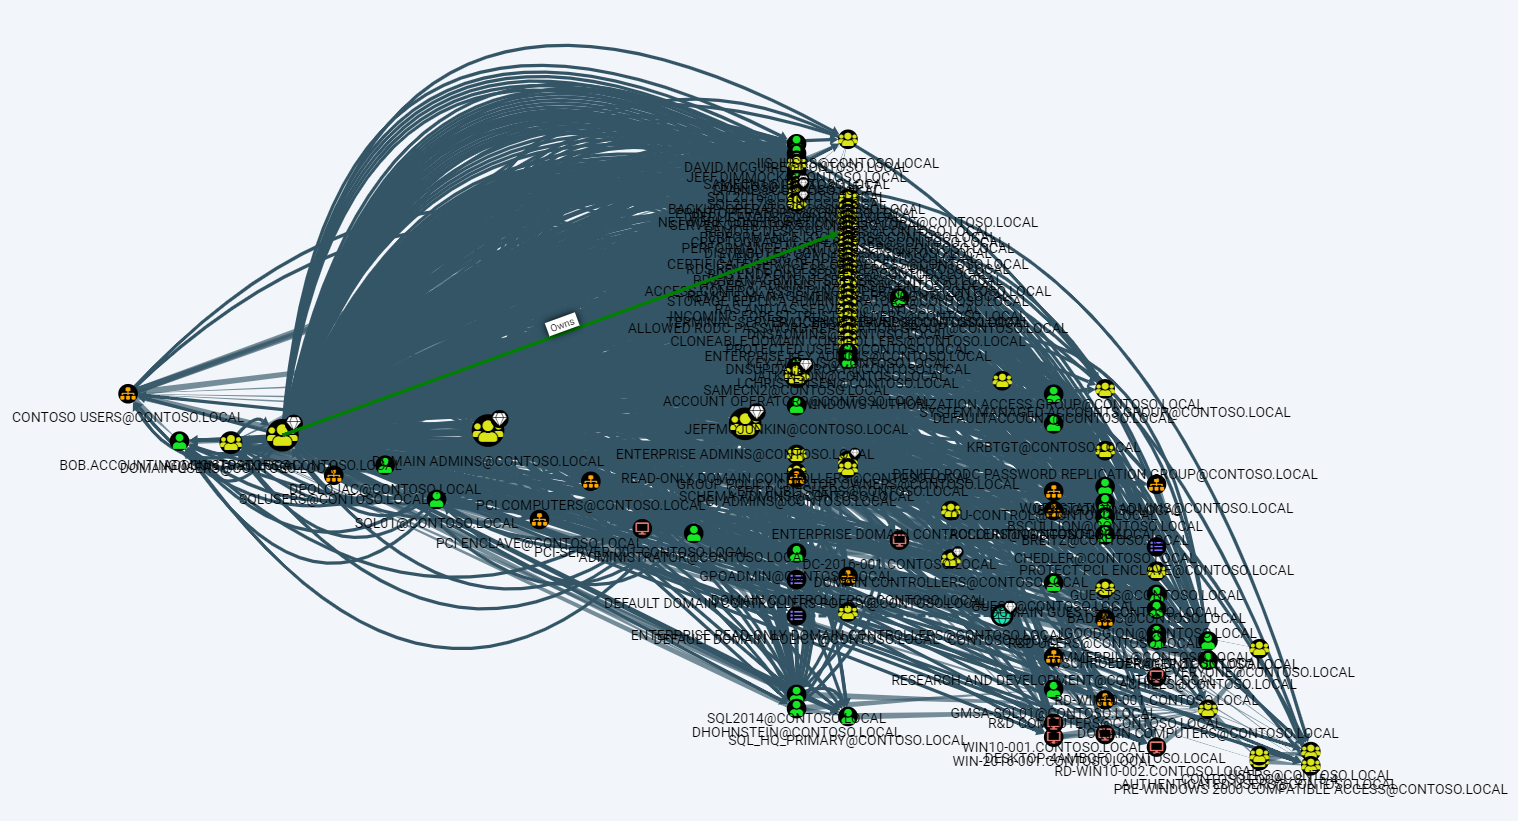This screenshot has width=1518, height=821.
Task: Click the Owns edge label
Action: pyautogui.click(x=562, y=324)
